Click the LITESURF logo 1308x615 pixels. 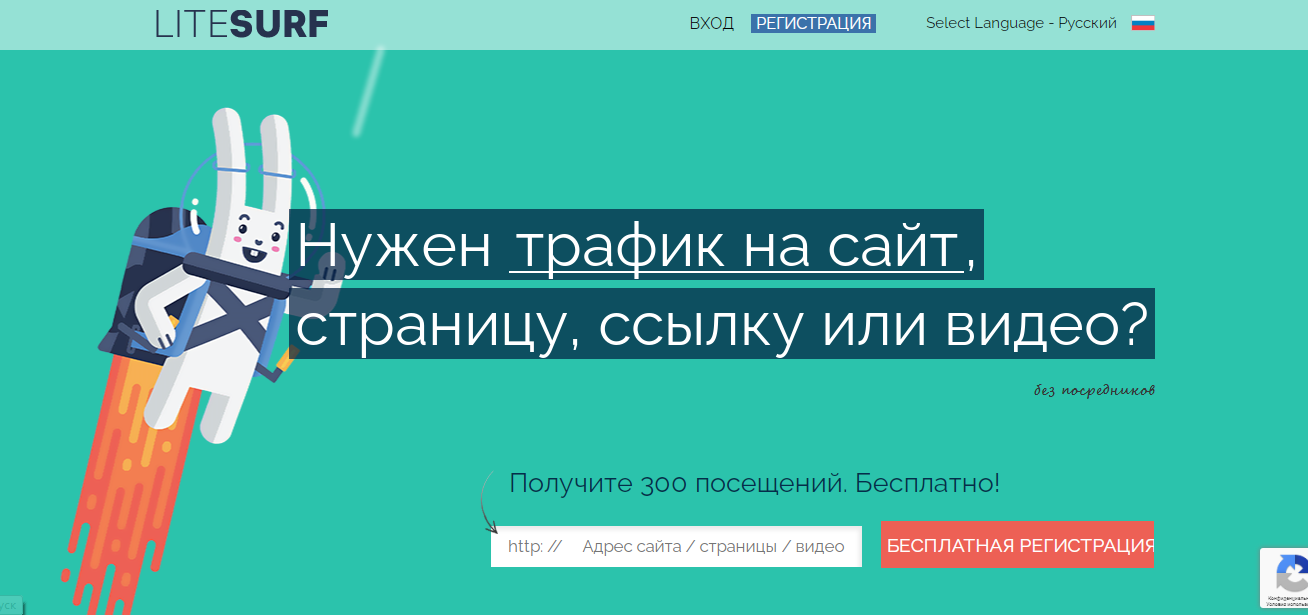pyautogui.click(x=241, y=24)
